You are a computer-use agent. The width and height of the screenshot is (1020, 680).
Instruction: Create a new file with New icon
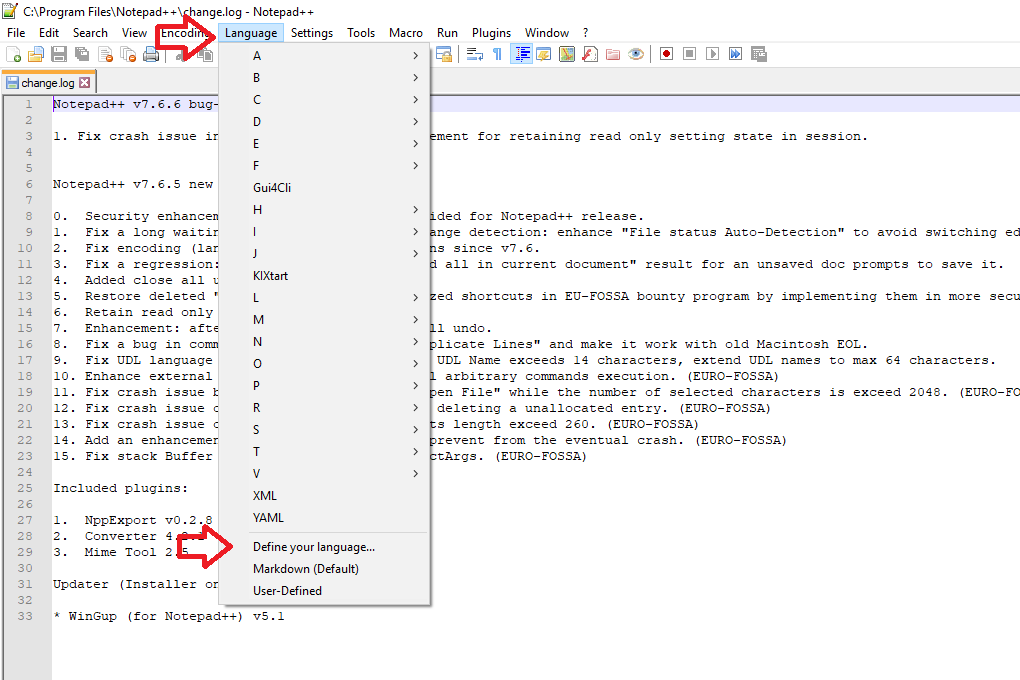point(13,55)
